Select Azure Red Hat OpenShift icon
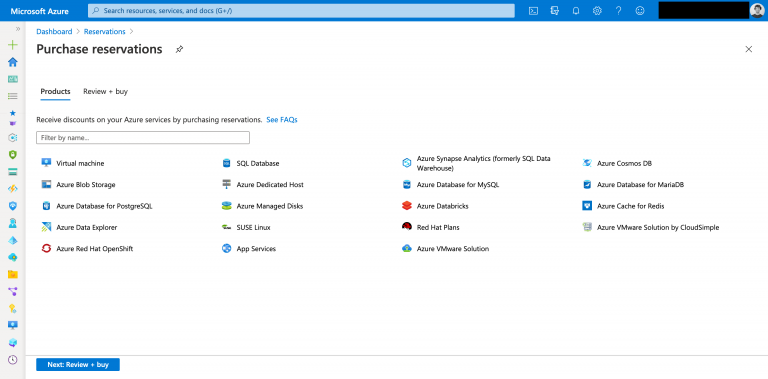 click(47, 249)
